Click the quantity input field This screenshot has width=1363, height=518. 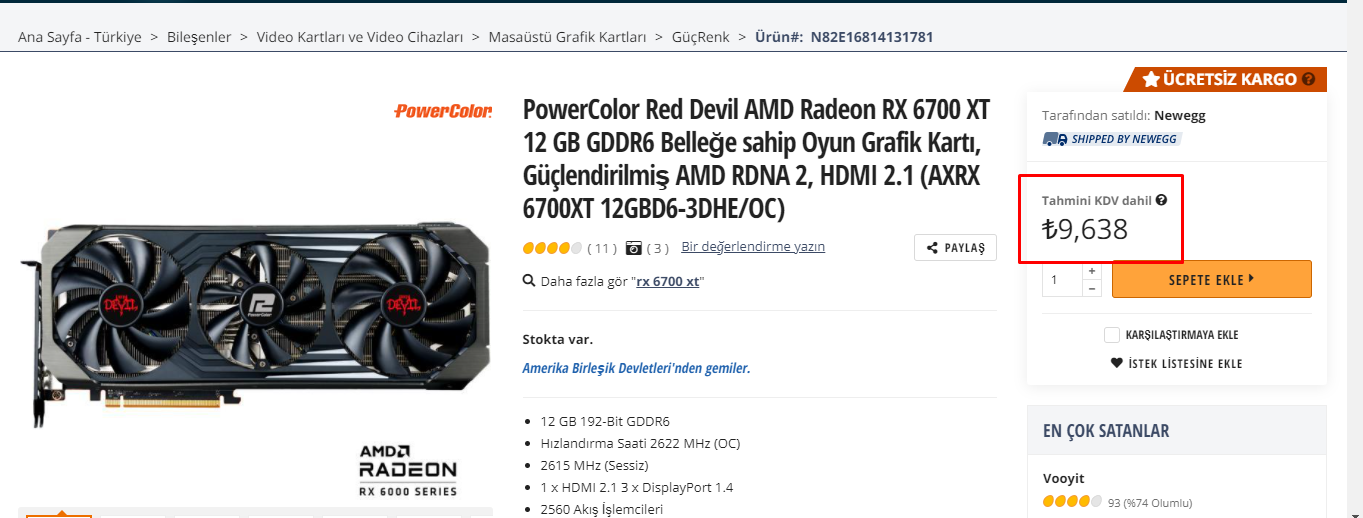point(1062,280)
